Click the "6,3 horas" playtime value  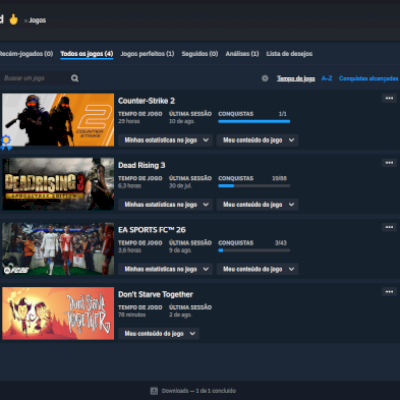[130, 186]
